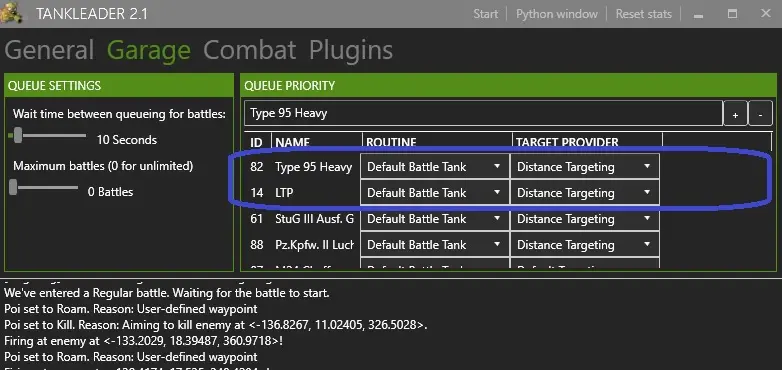This screenshot has height=370, width=782.
Task: Switch to the Garage tab
Action: point(149,50)
